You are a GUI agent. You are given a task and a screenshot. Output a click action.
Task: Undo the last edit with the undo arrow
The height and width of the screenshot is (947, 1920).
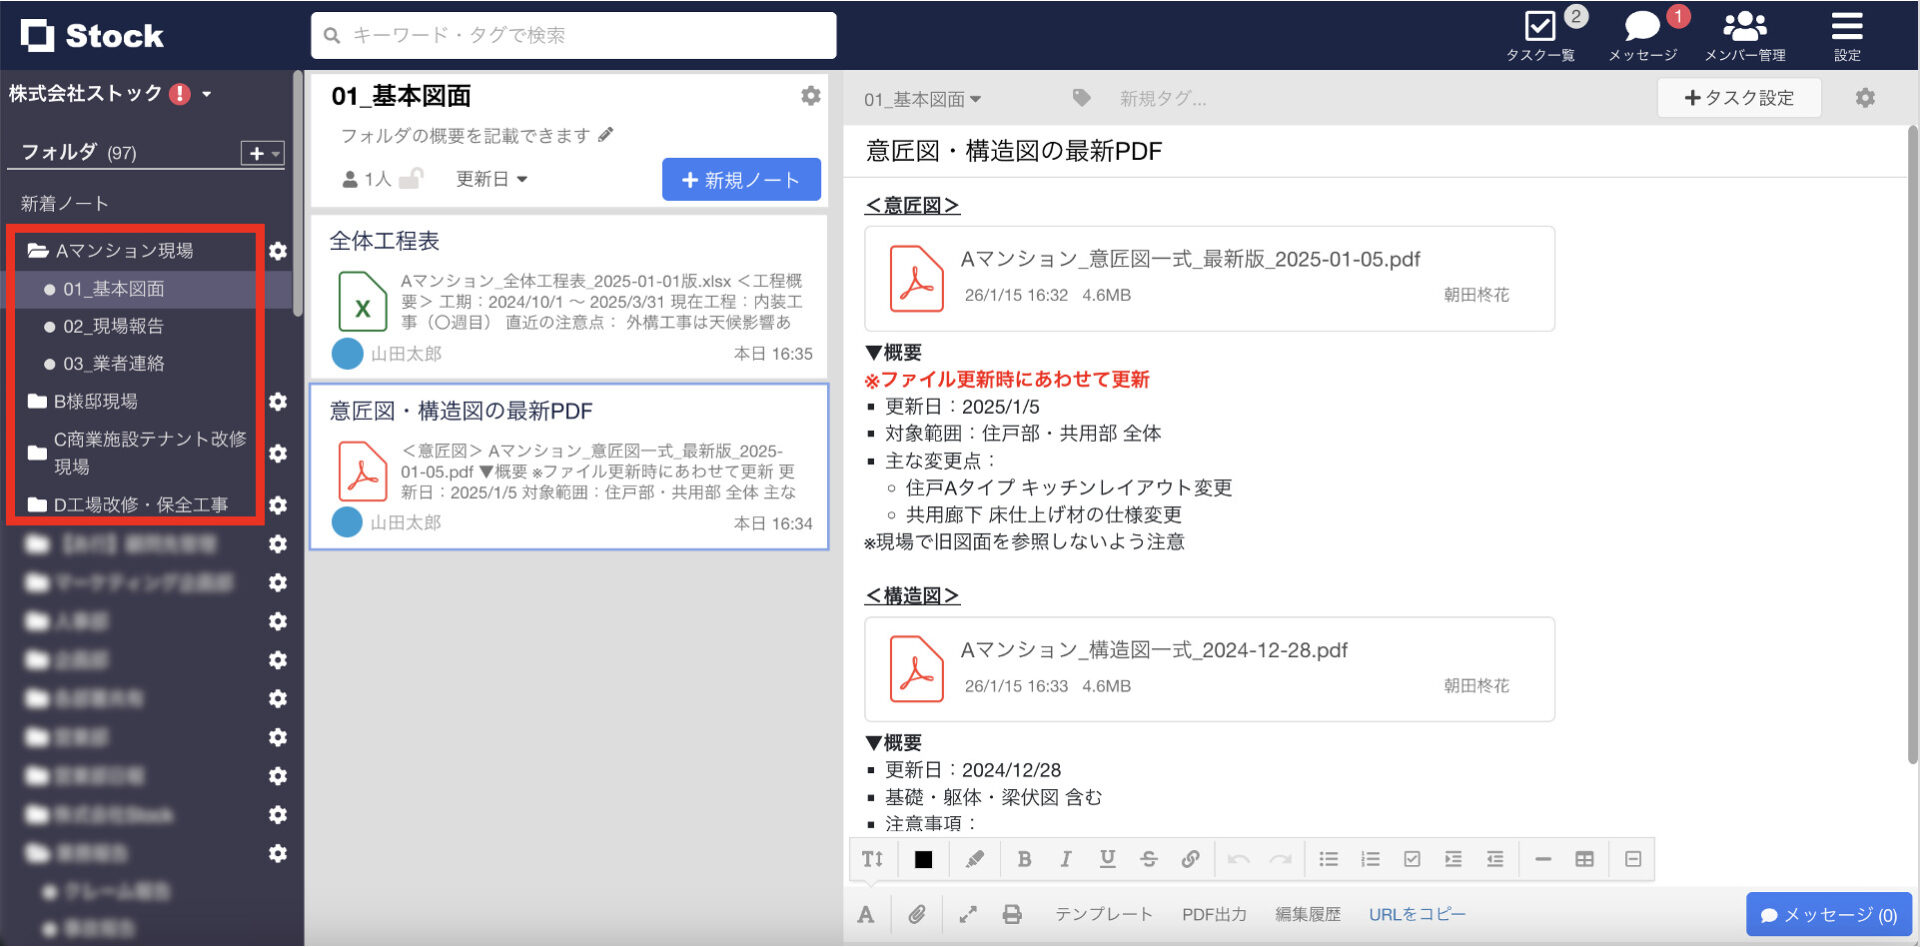pos(1239,858)
